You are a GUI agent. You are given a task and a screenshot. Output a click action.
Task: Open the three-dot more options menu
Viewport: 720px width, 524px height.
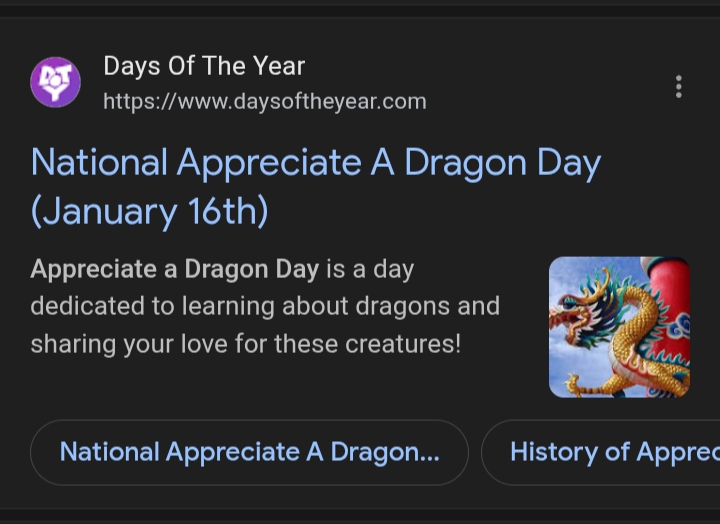679,87
